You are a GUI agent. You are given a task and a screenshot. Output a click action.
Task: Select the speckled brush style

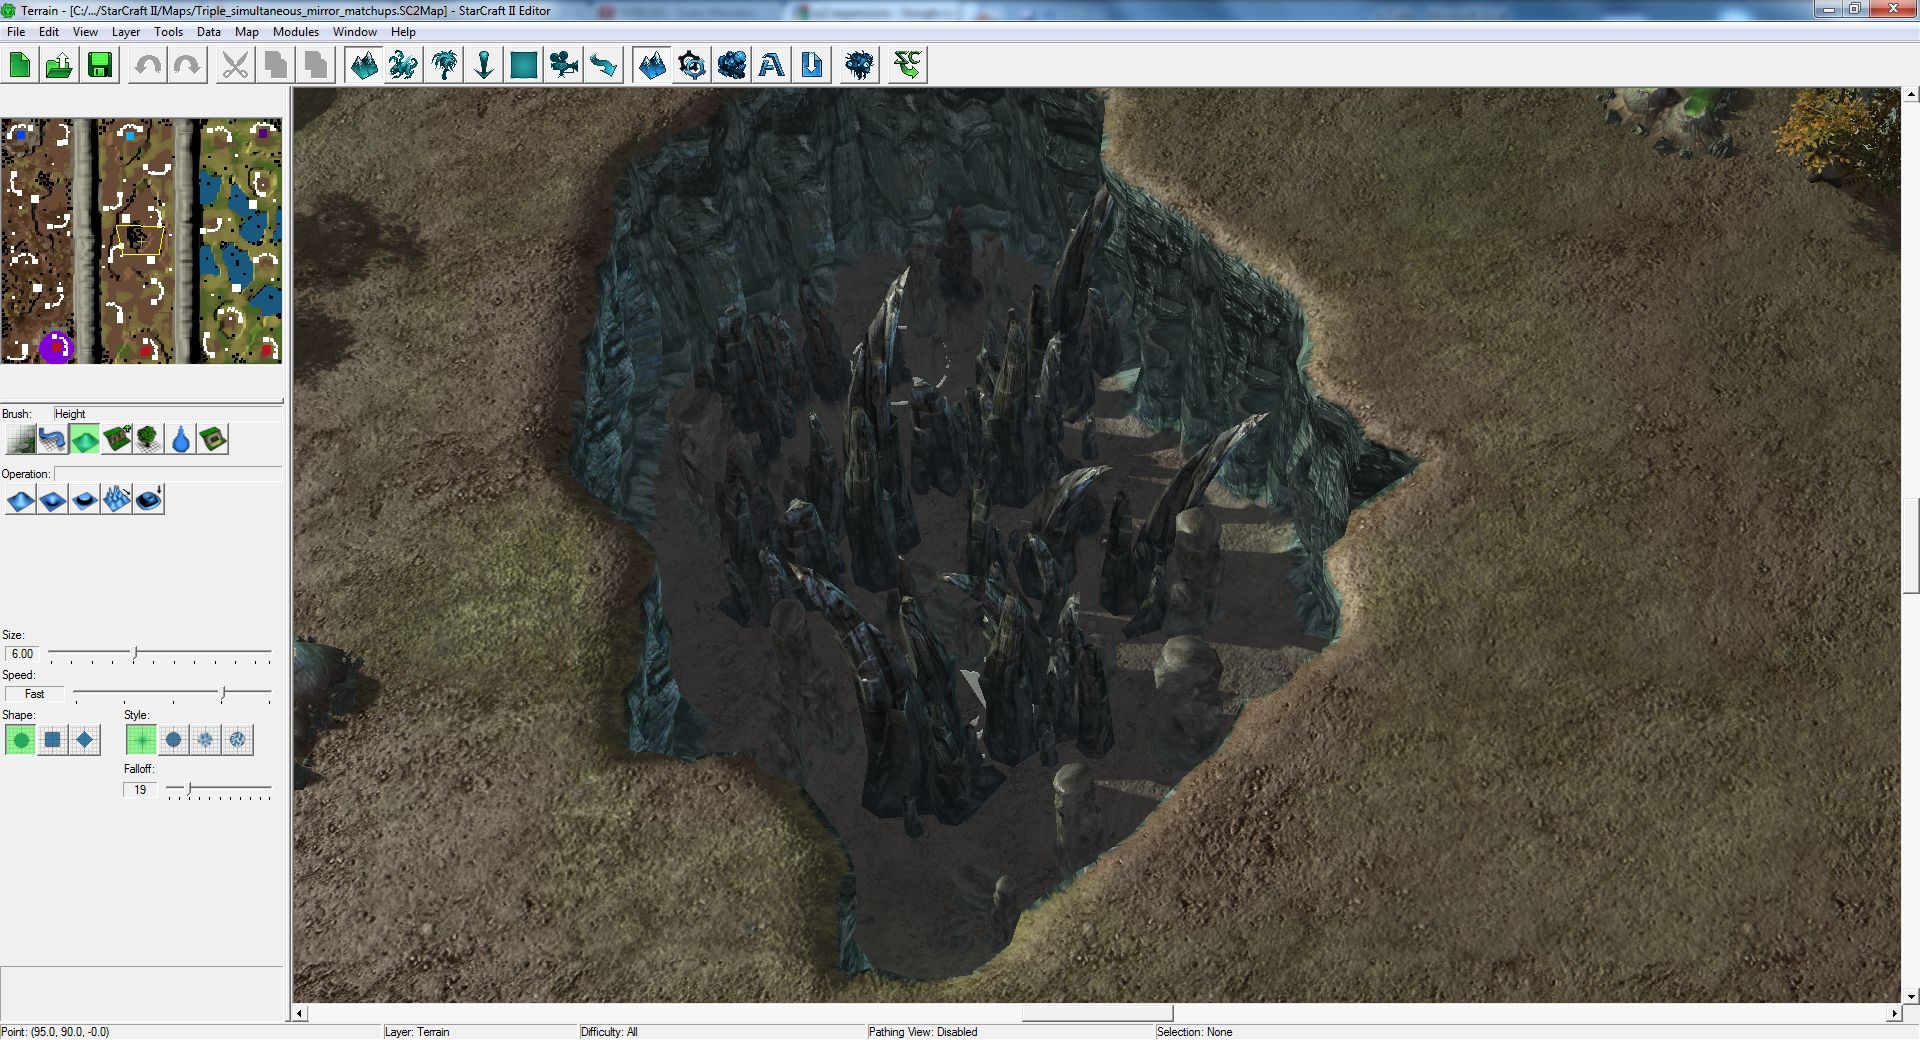[205, 740]
